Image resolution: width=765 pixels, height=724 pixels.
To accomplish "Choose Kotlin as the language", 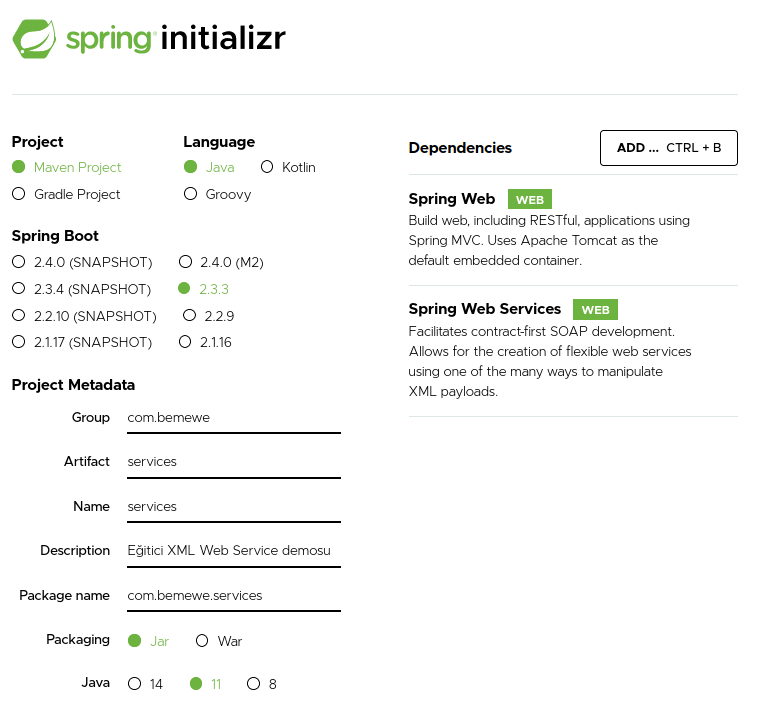I will pos(267,167).
